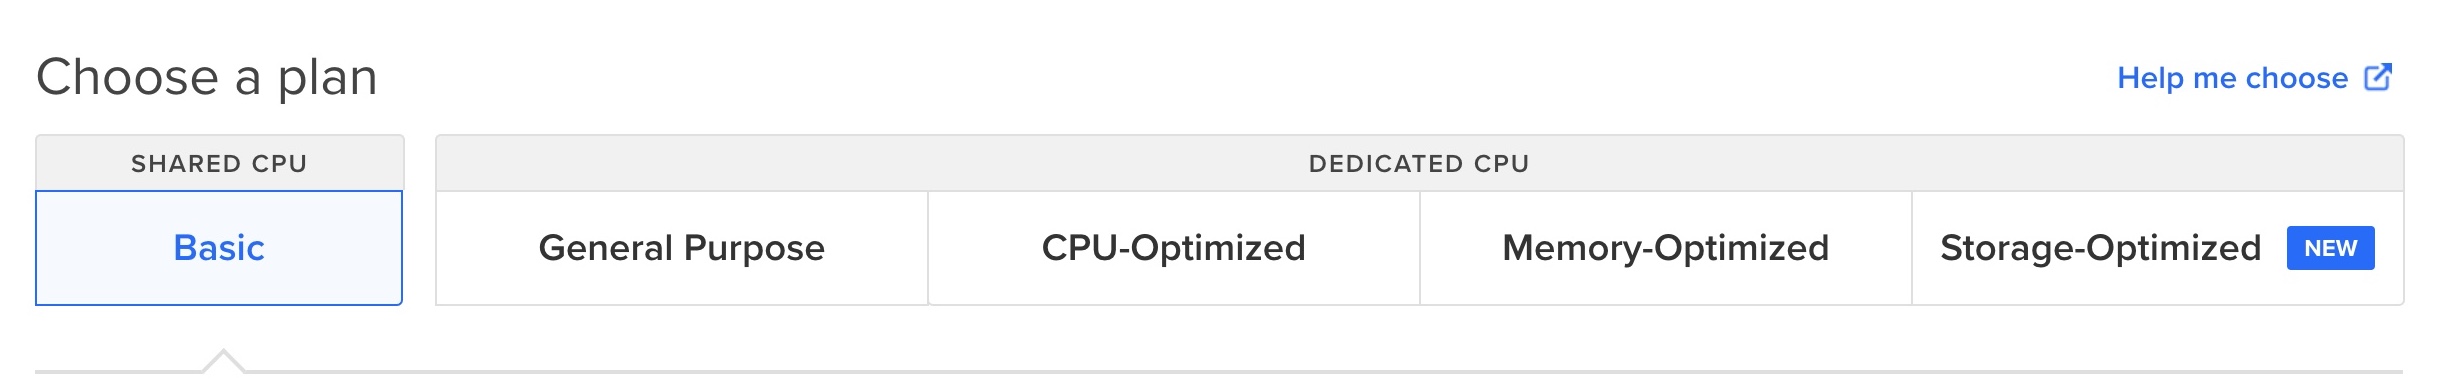Viewport: 2446px width, 389px height.
Task: Select the Memory-Optimized plan tab
Action: click(x=1666, y=248)
